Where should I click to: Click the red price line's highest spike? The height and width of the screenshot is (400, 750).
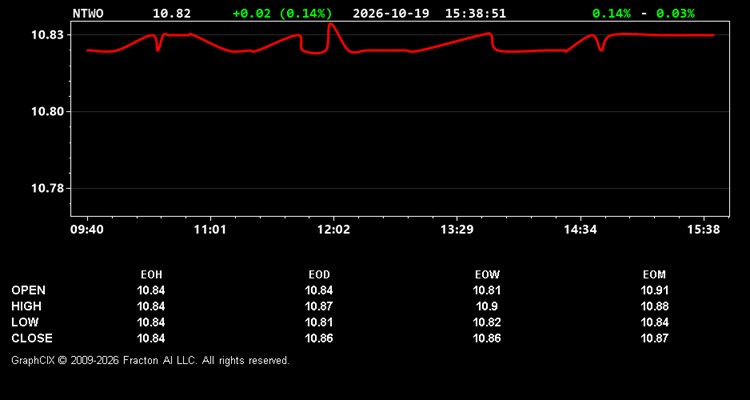331,24
